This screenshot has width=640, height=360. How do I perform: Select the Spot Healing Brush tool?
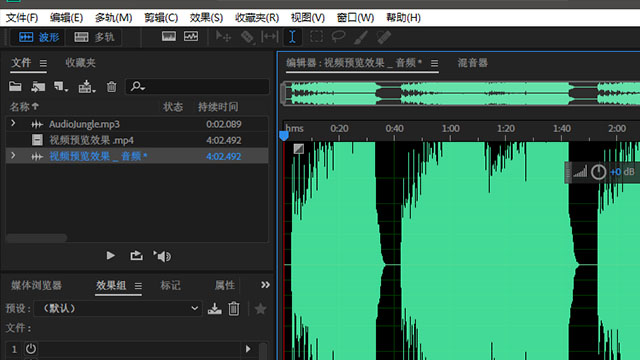pyautogui.click(x=384, y=37)
